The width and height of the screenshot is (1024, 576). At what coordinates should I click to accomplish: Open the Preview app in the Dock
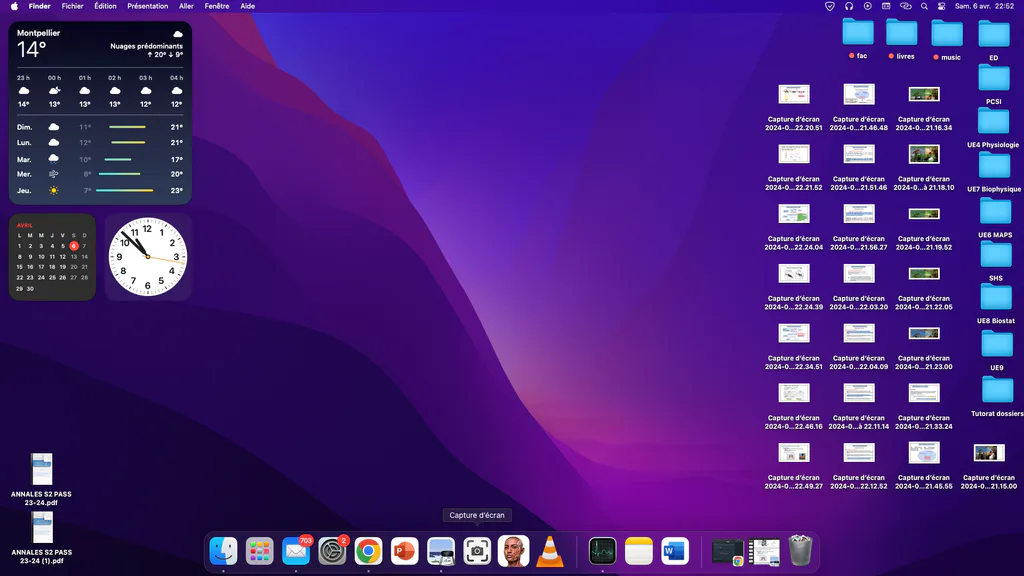point(441,551)
